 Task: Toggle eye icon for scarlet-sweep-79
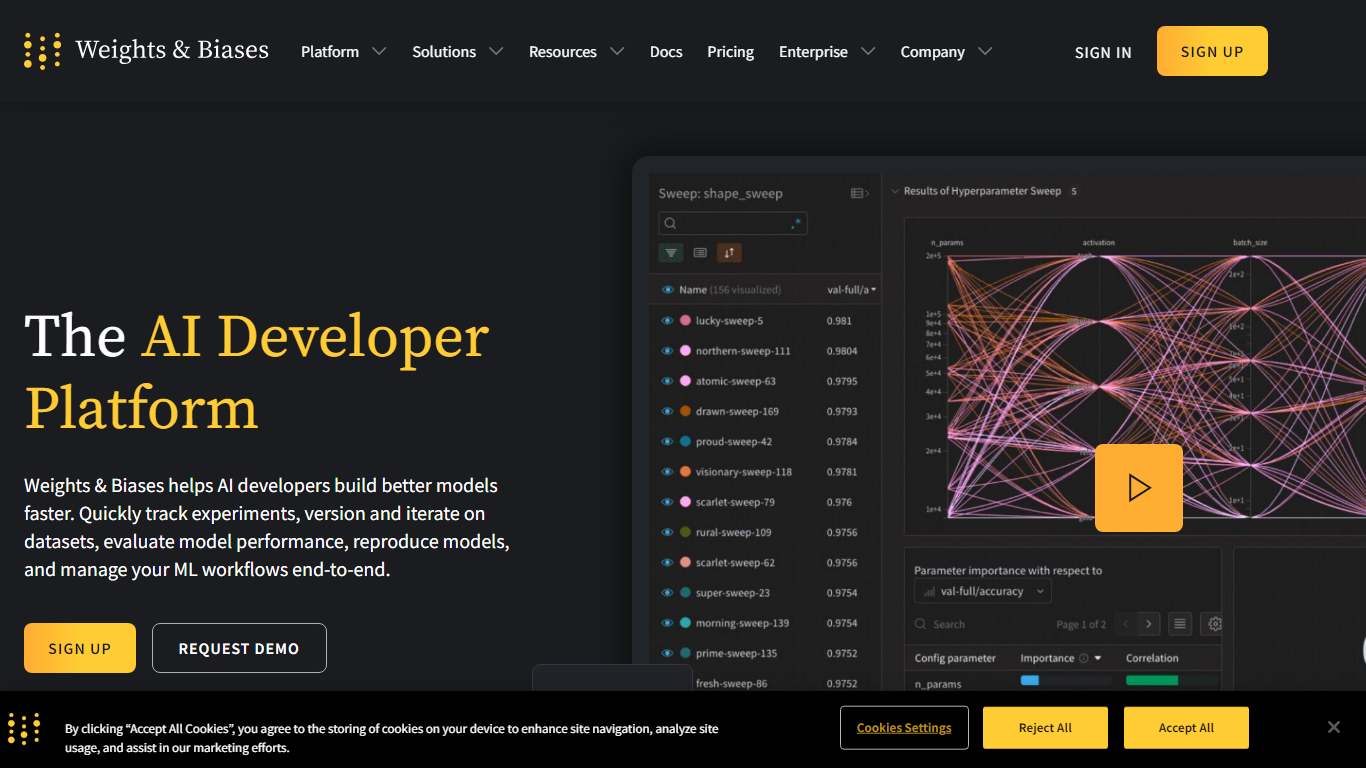(x=667, y=502)
